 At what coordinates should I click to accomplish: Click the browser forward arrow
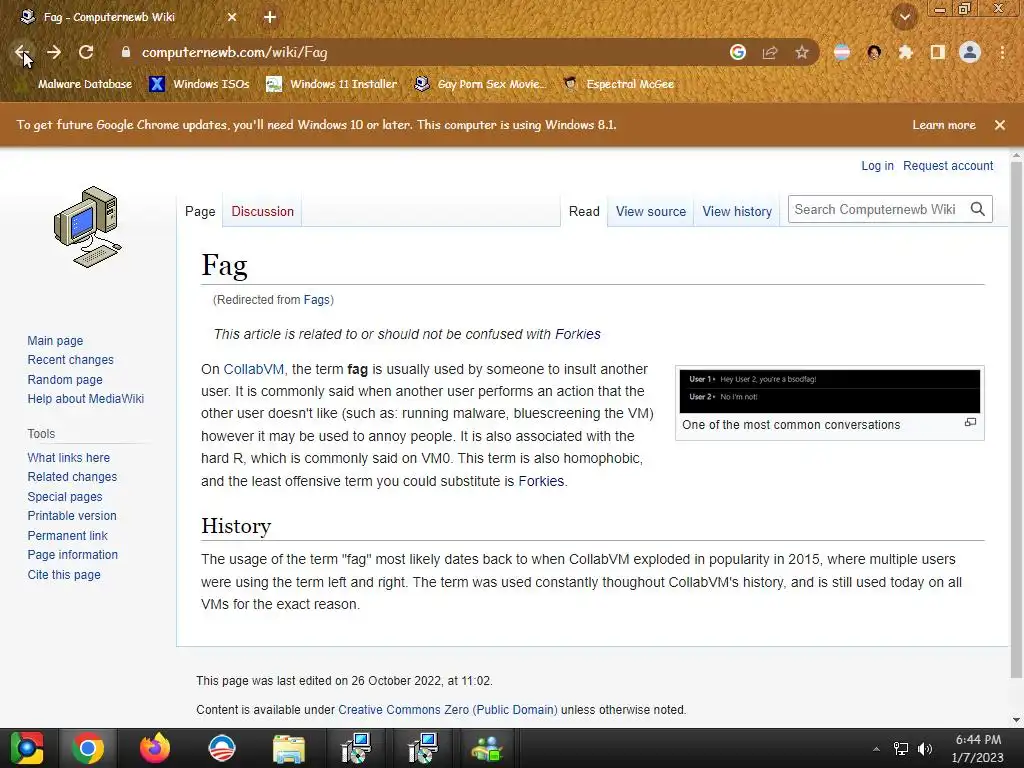pos(54,52)
